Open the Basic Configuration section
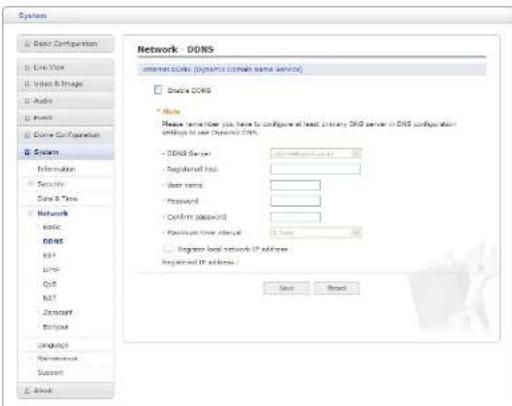Viewport: 512px width, 406px height. tap(65, 44)
